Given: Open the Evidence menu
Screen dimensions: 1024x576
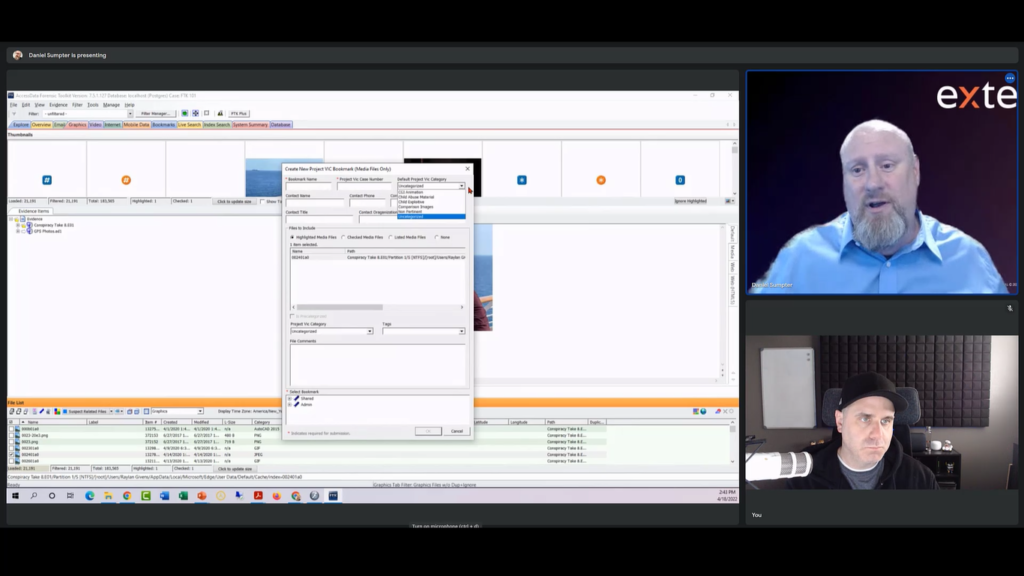Looking at the screenshot, I should tap(58, 105).
